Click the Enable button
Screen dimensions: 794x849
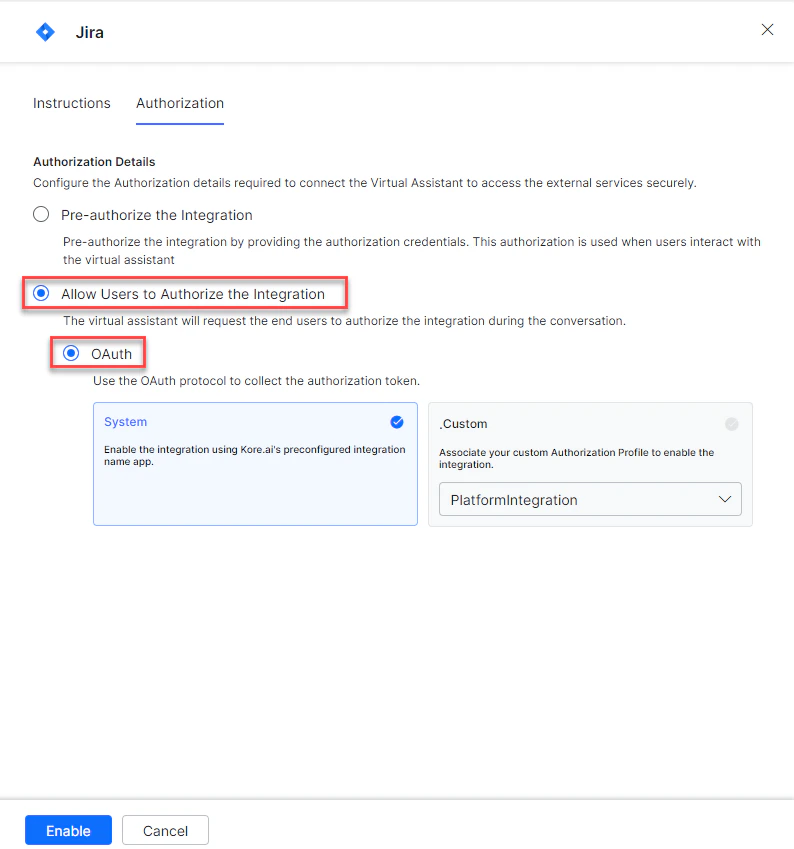click(x=68, y=830)
